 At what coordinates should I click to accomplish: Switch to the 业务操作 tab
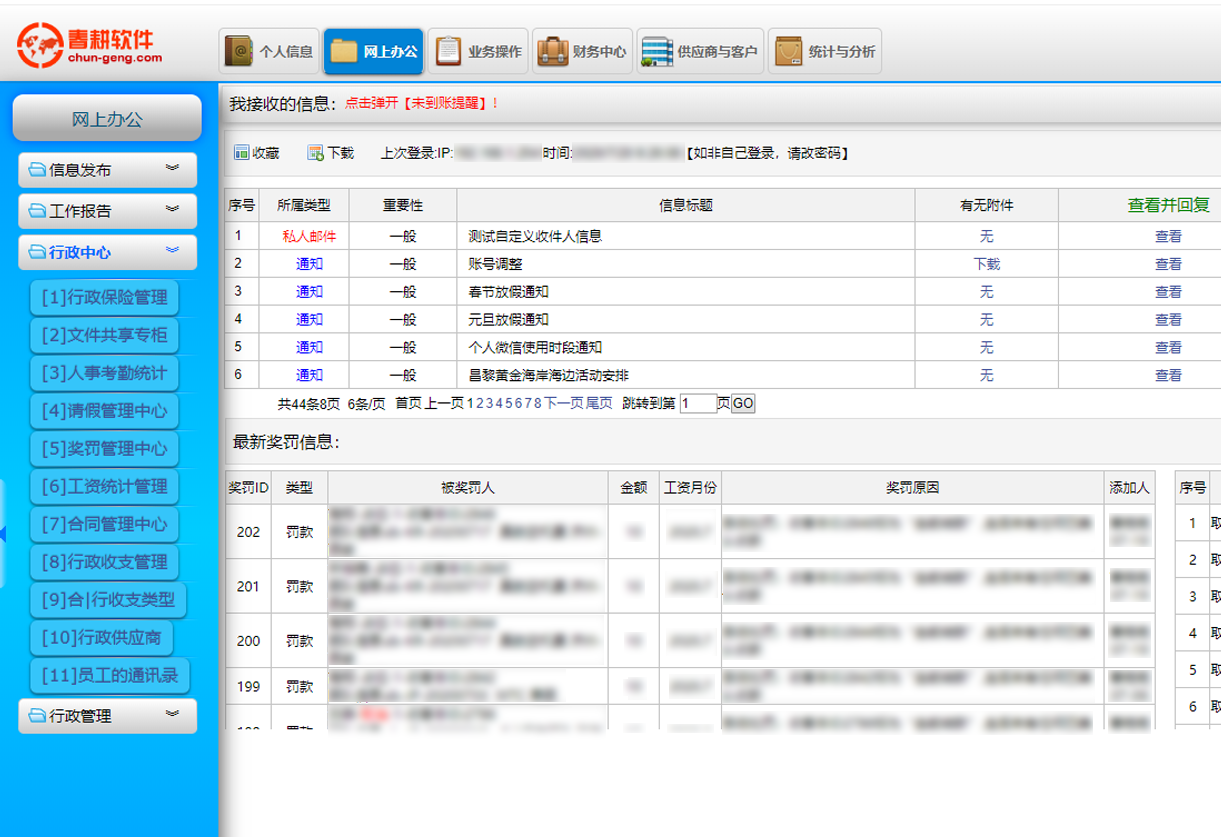point(449,51)
